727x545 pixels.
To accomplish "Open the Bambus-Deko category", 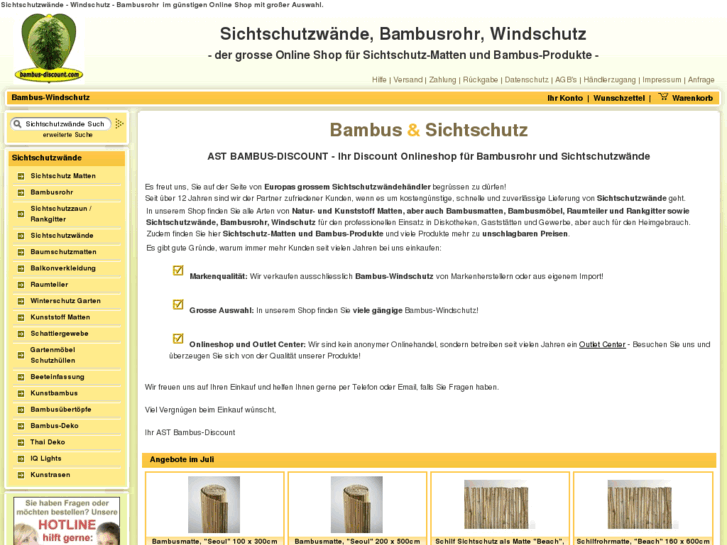I will (54, 426).
